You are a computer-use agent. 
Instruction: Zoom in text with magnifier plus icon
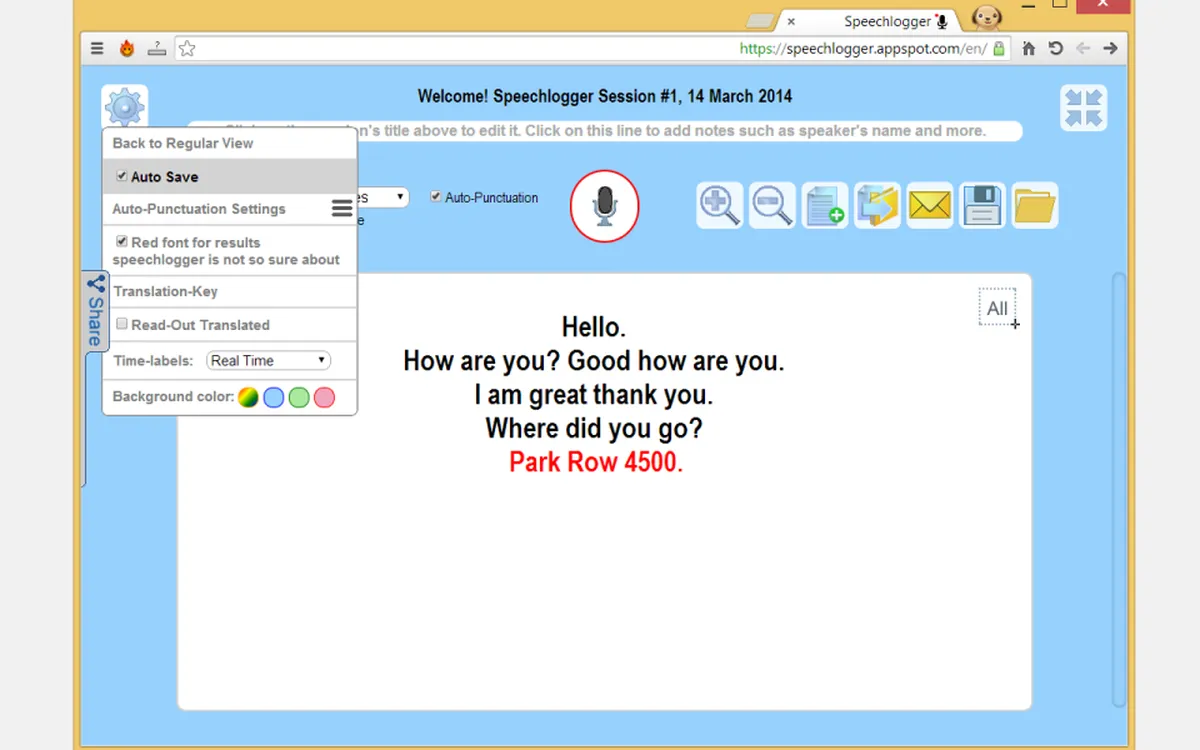(x=720, y=206)
